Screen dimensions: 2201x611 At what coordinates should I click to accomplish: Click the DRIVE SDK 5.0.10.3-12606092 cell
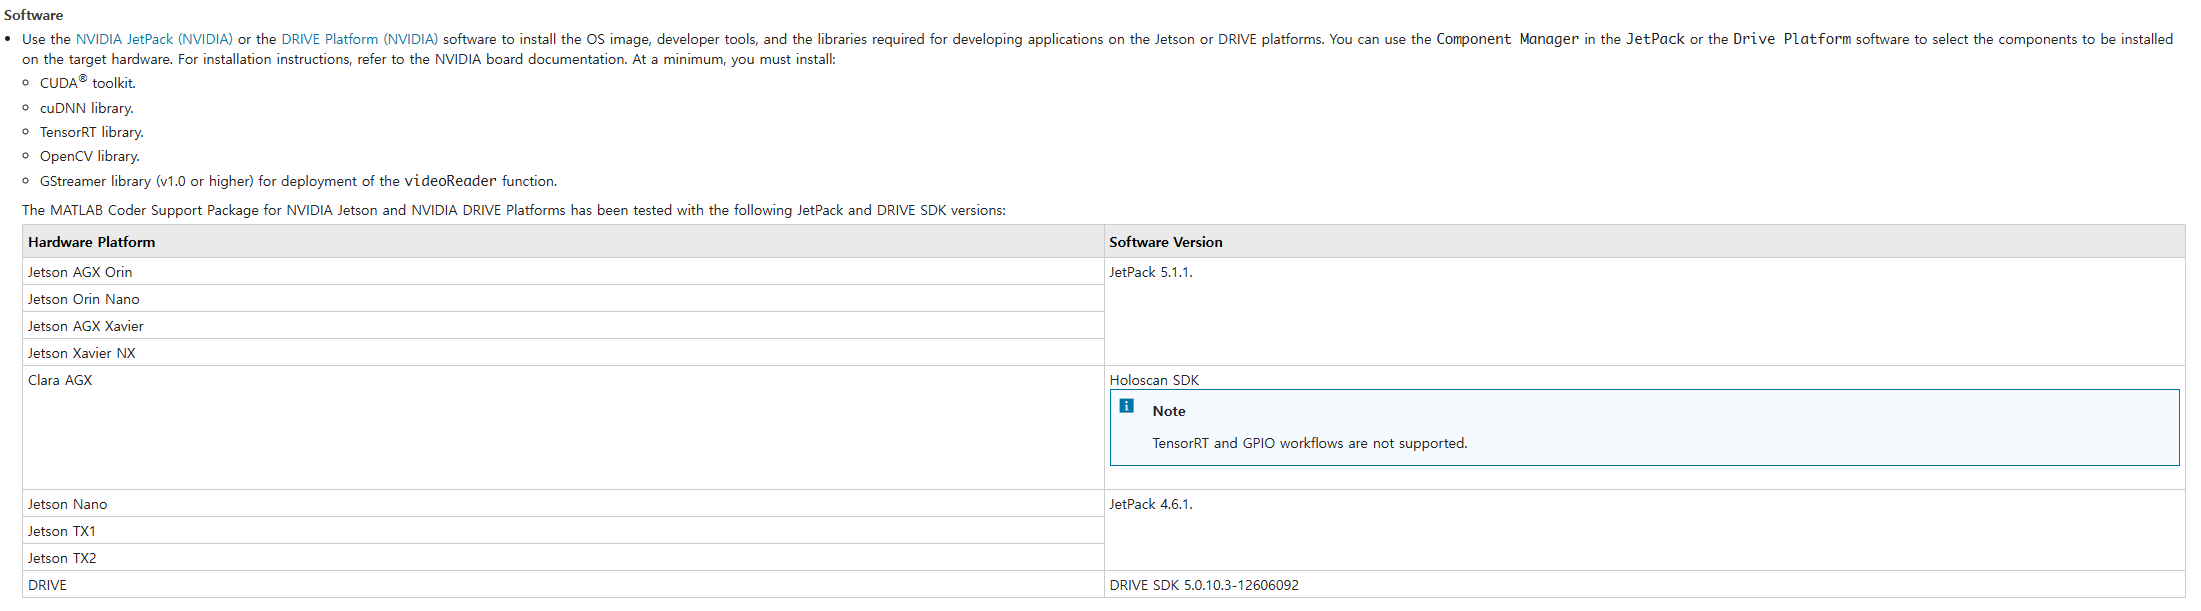[x=1644, y=585]
